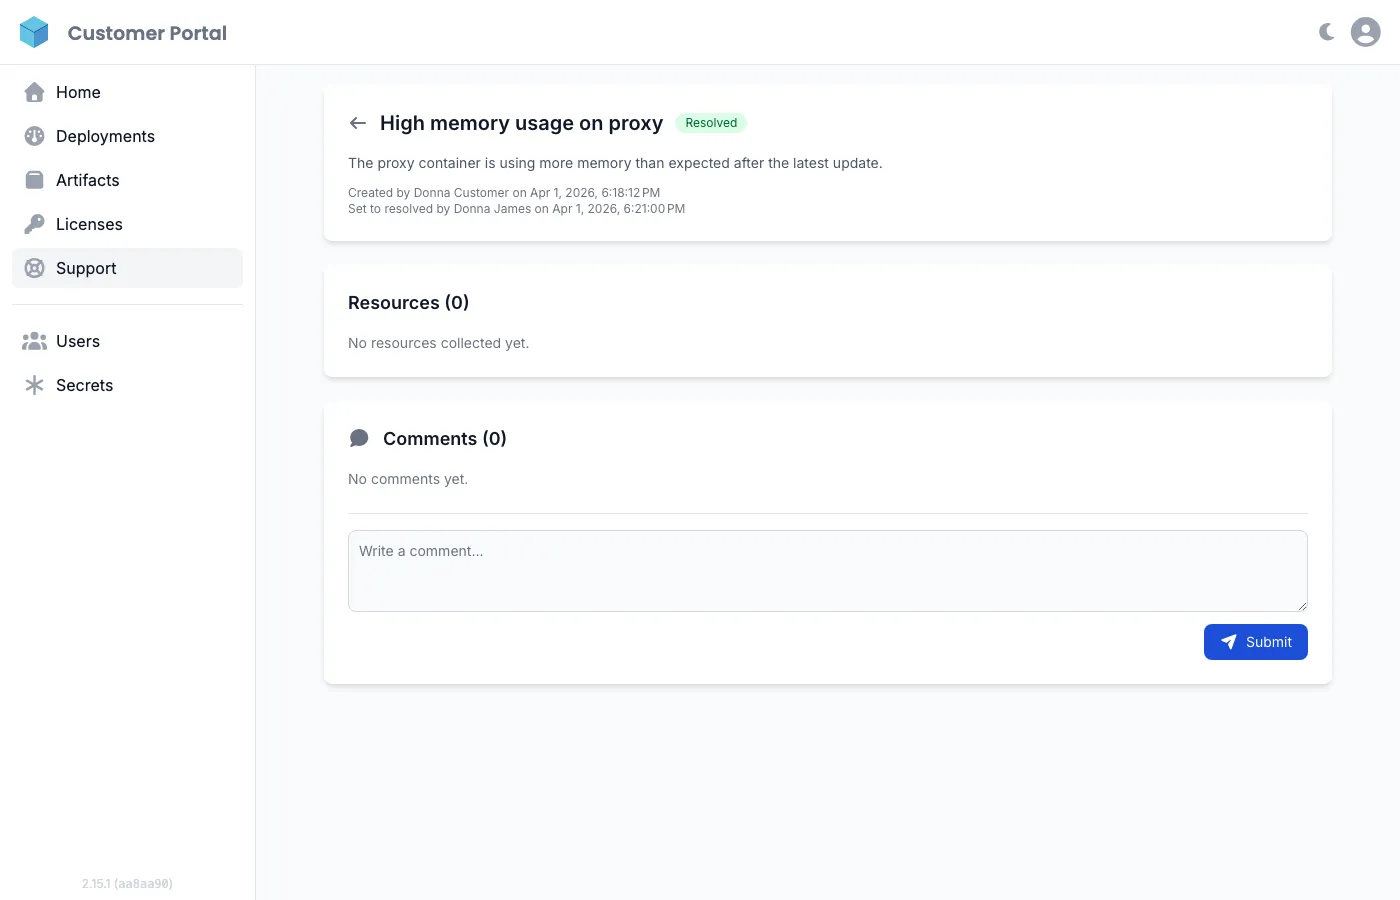Click the Write a comment input field

tap(827, 570)
